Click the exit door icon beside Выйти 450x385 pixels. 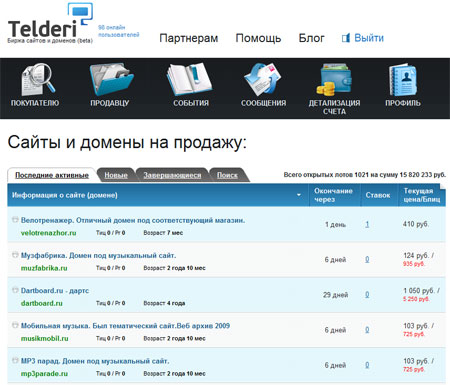(346, 38)
